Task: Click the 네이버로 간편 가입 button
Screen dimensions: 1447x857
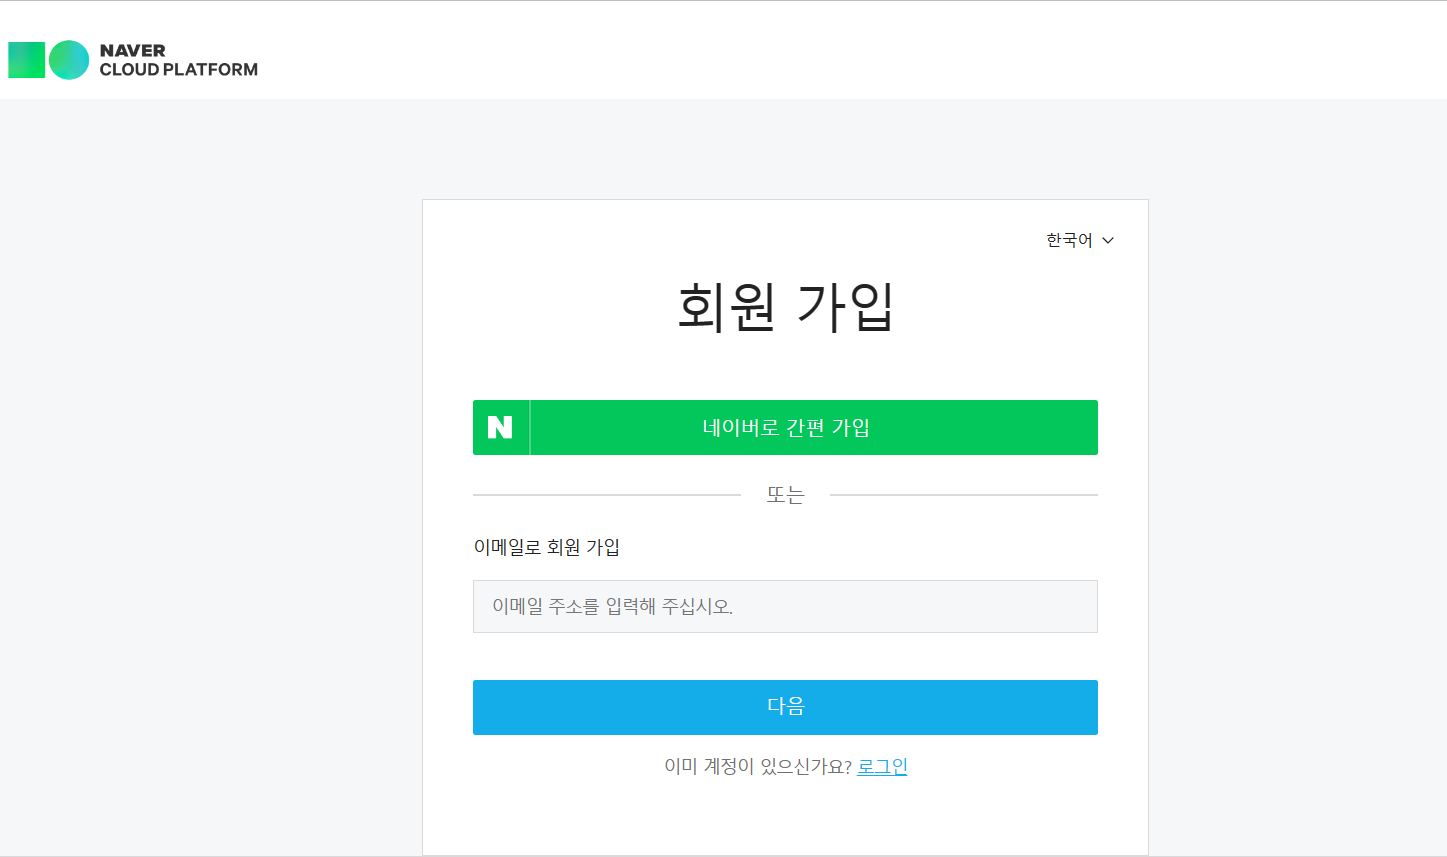Action: [785, 427]
